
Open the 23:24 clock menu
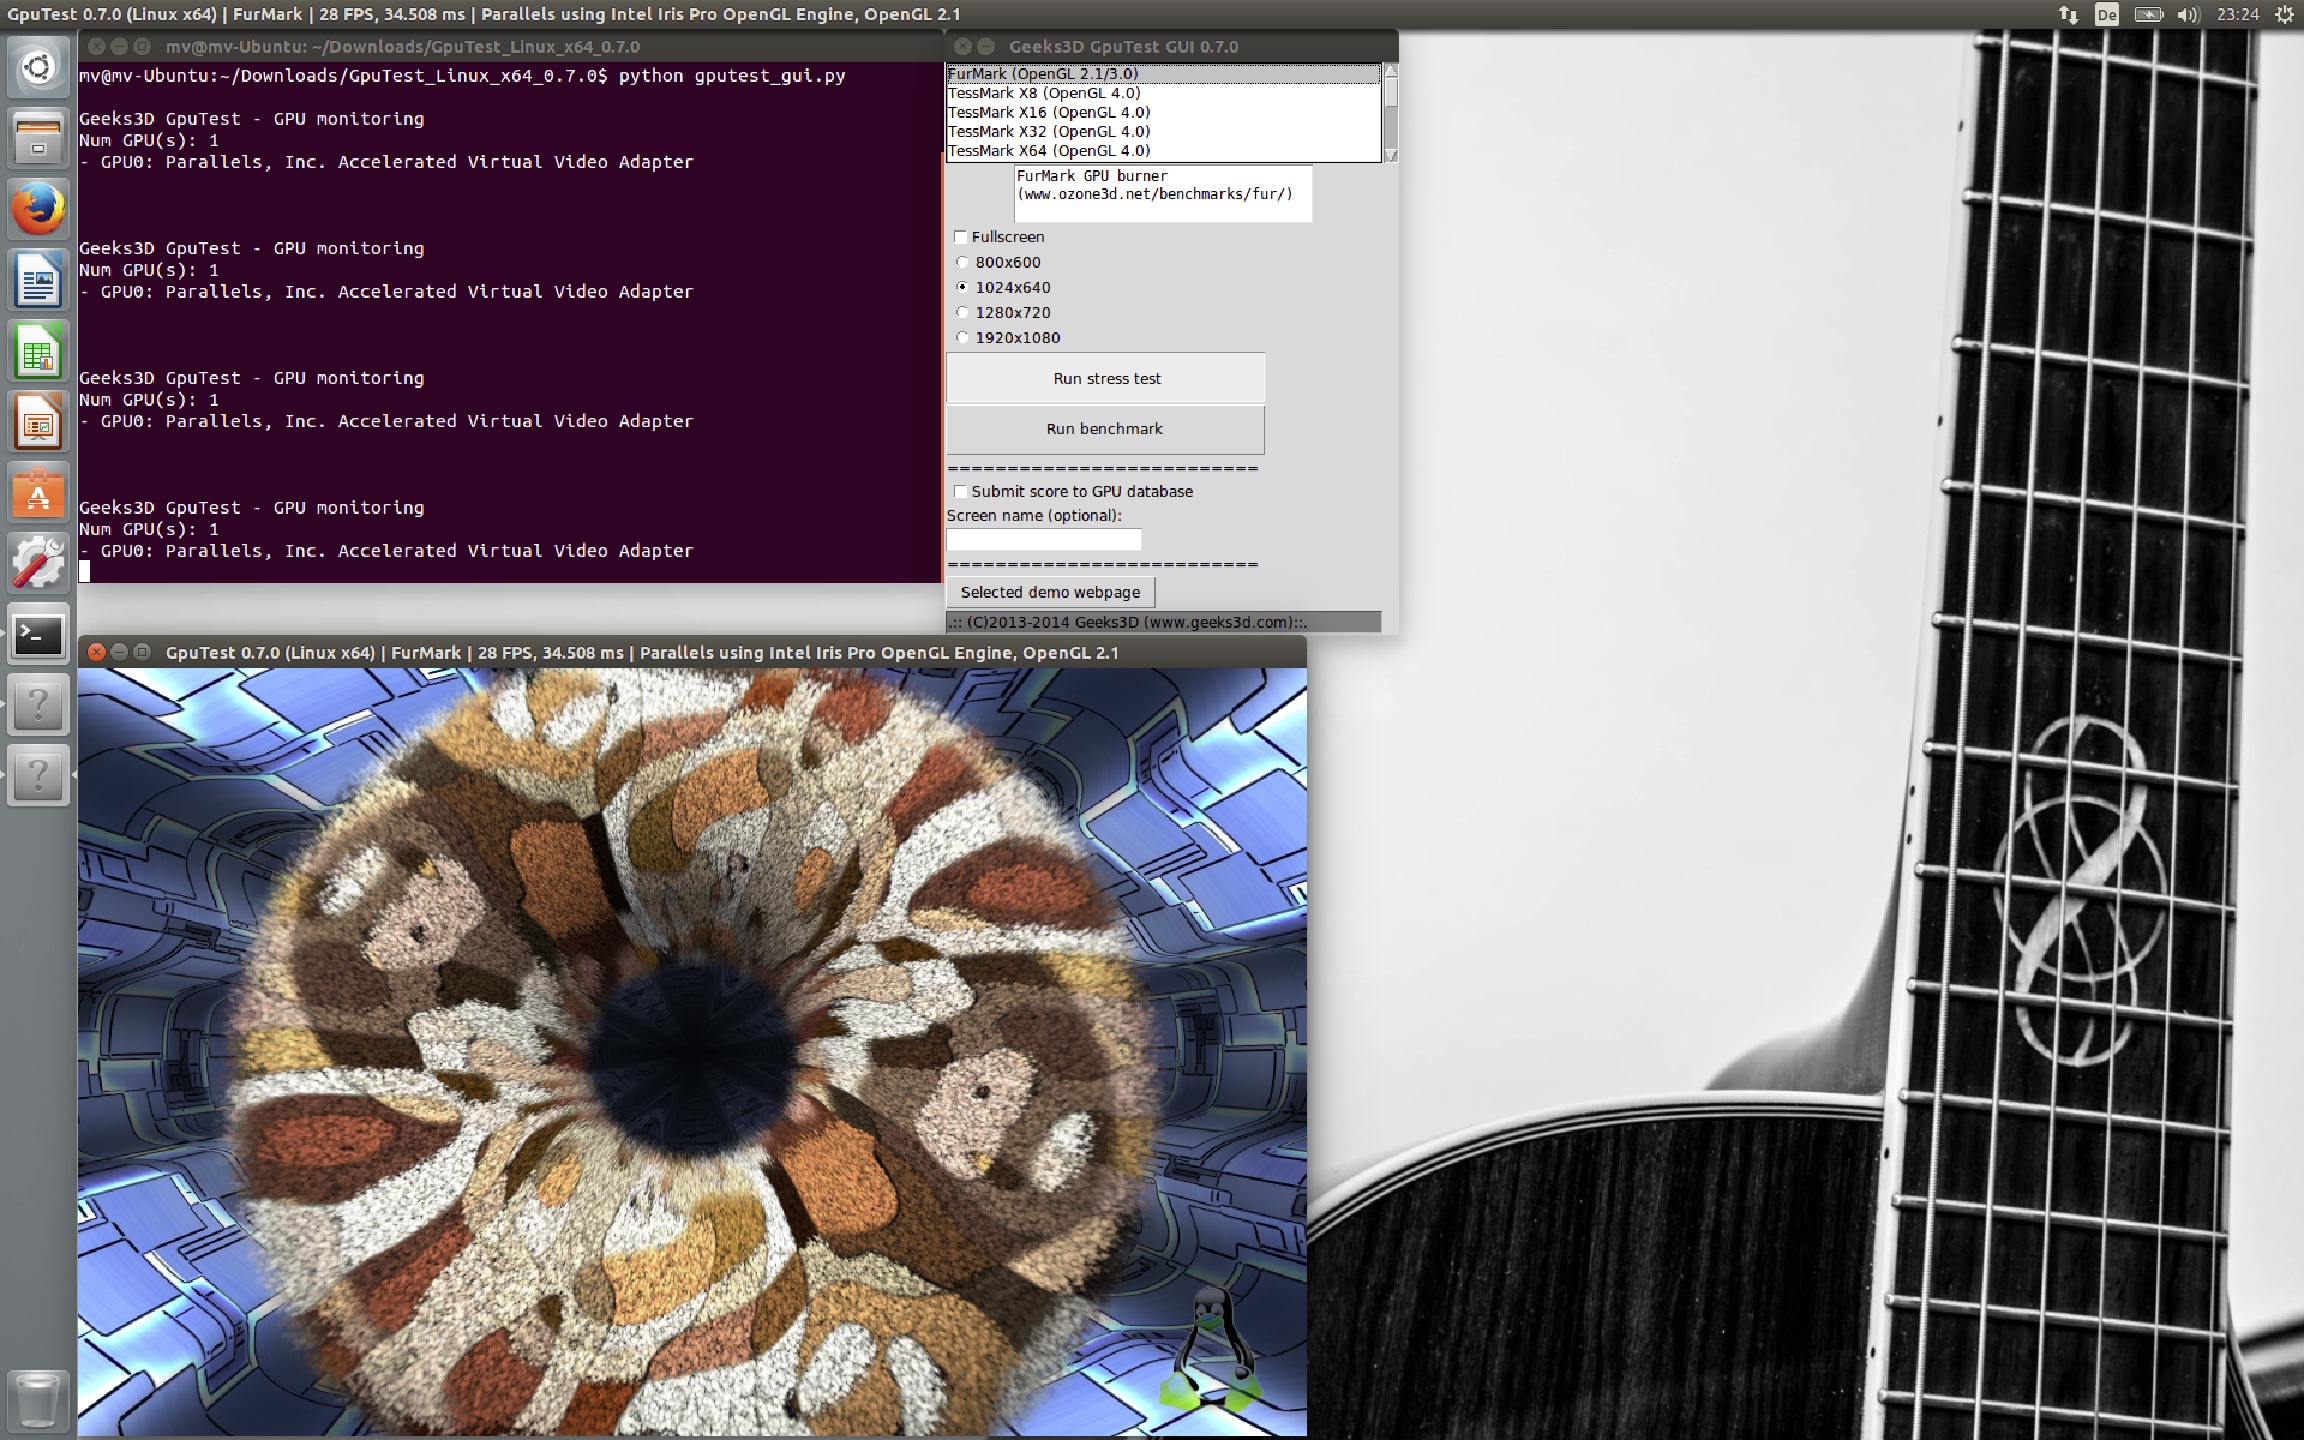pyautogui.click(x=2238, y=14)
